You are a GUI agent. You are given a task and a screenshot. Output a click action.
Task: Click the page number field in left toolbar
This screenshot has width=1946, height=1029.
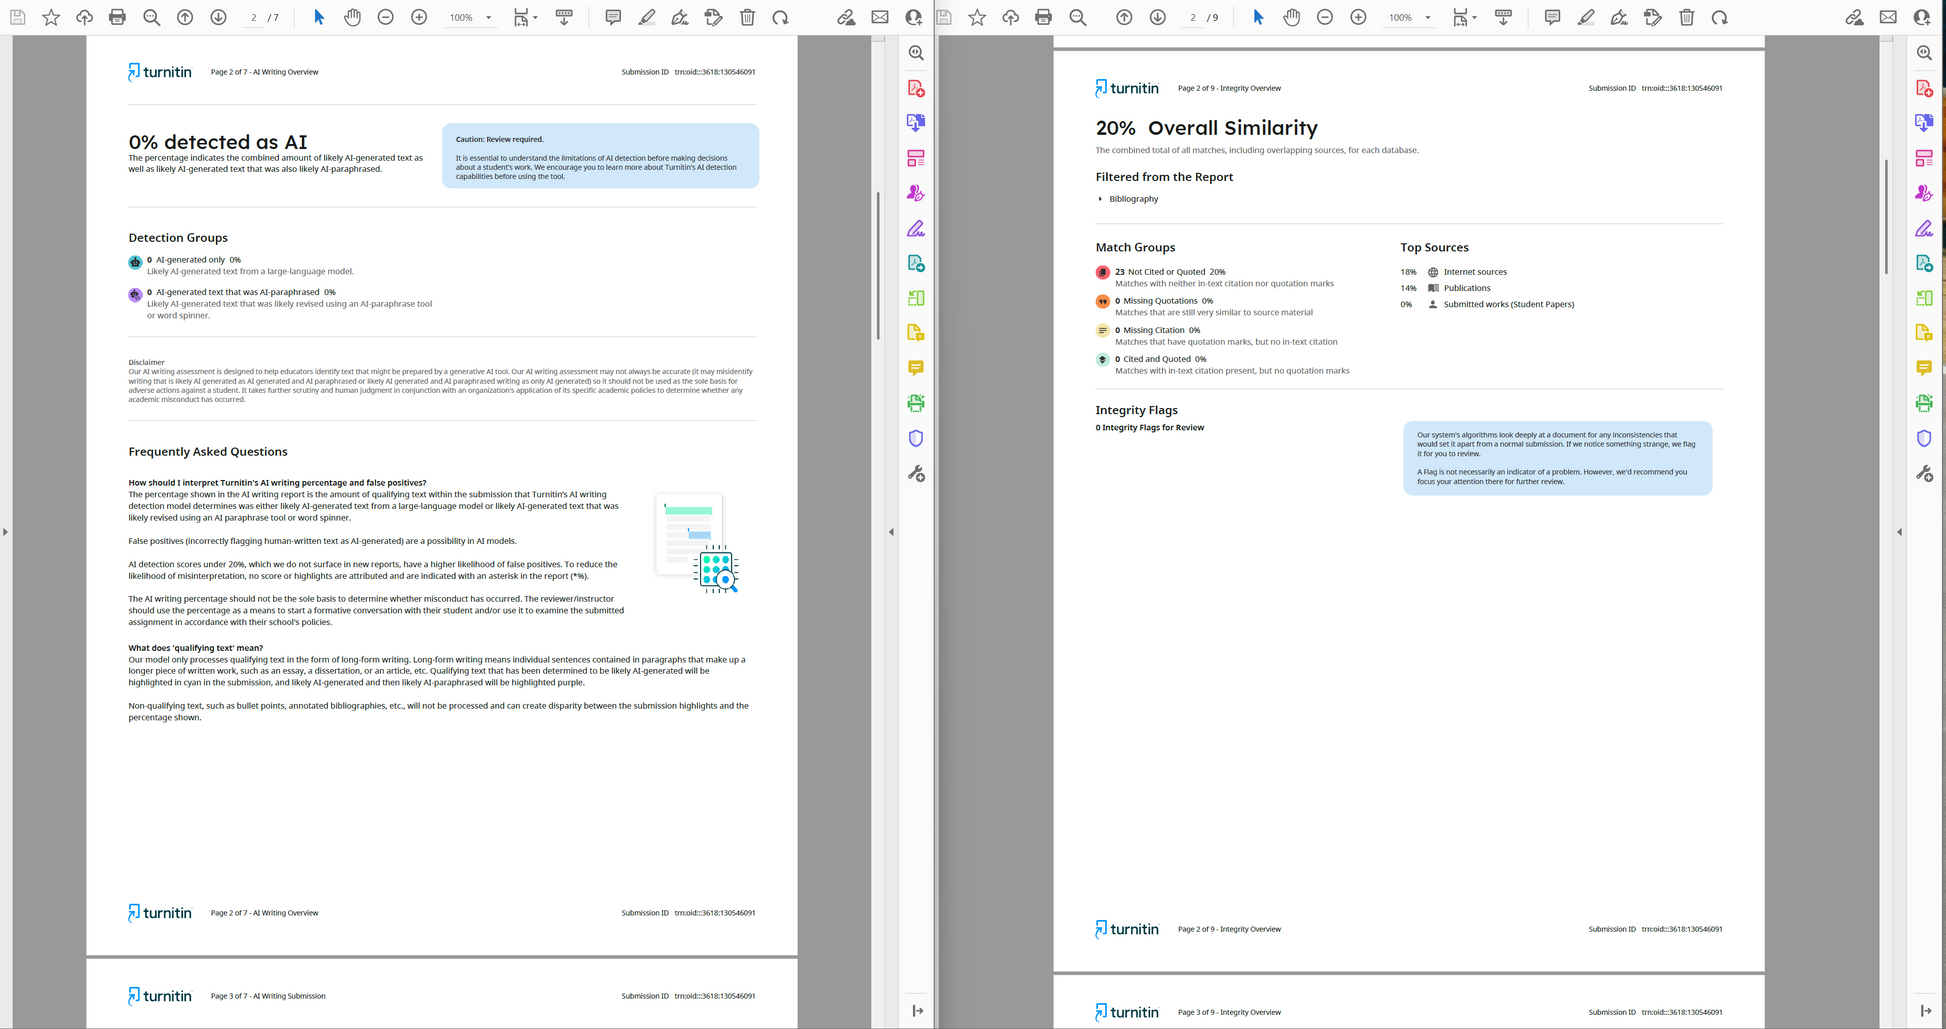tap(254, 18)
